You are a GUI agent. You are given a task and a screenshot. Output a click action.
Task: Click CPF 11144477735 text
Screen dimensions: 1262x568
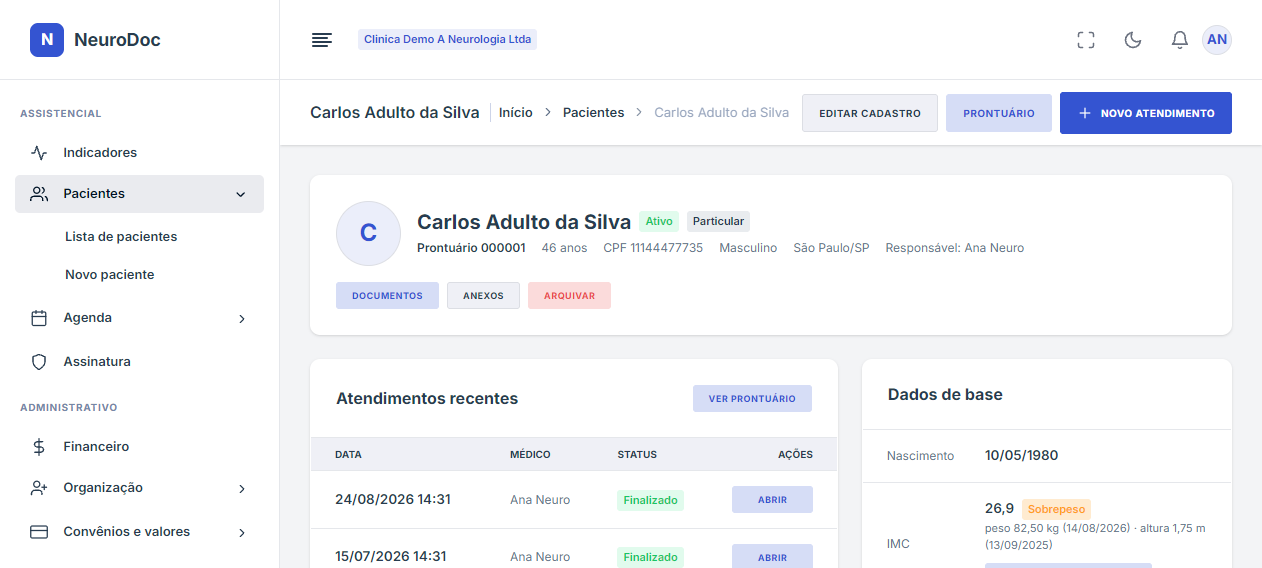pos(653,248)
